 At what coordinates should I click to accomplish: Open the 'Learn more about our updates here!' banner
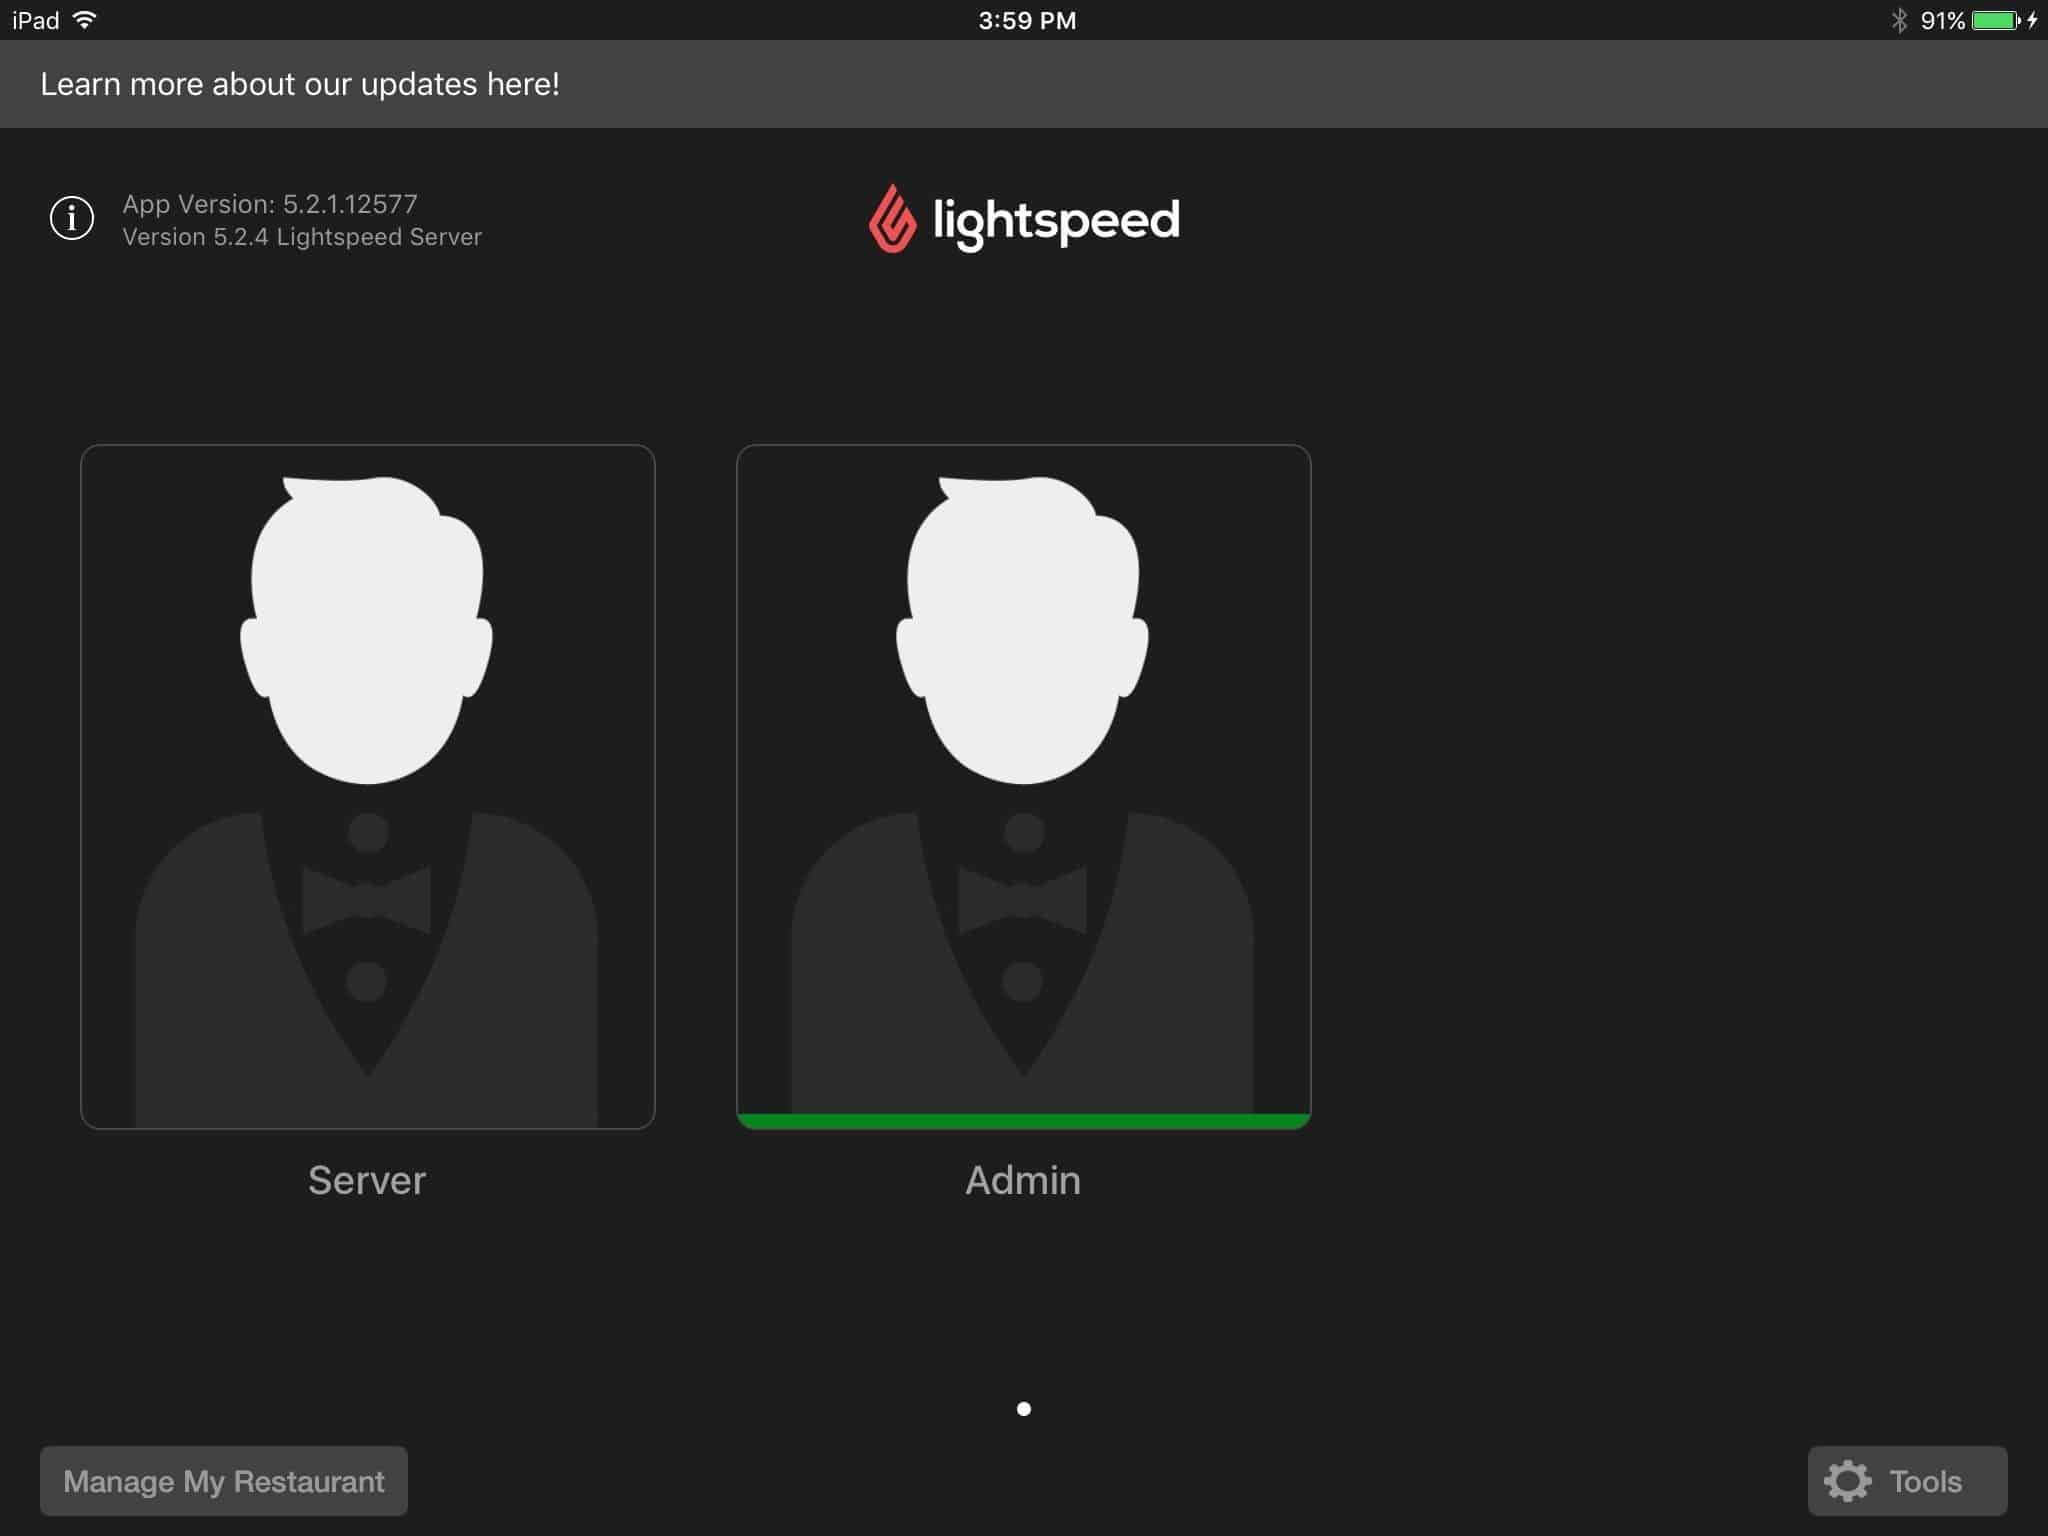click(1024, 84)
